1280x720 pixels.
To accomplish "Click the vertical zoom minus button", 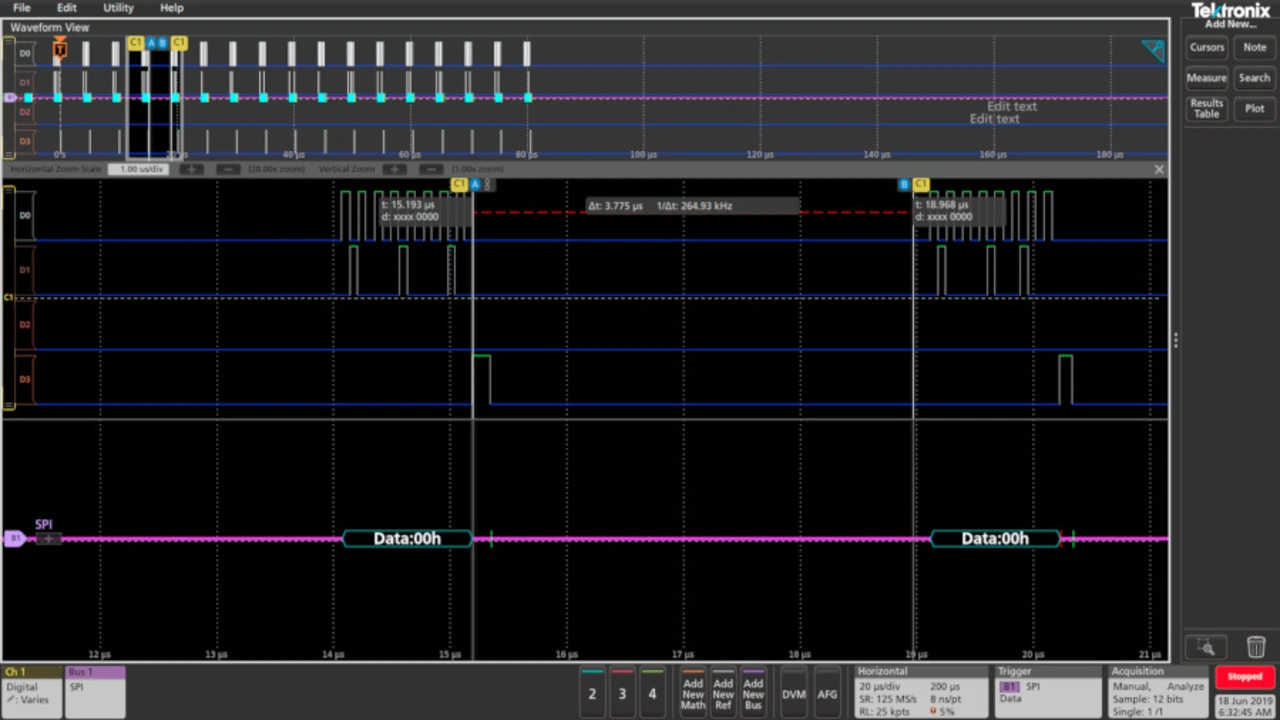I will click(x=432, y=169).
